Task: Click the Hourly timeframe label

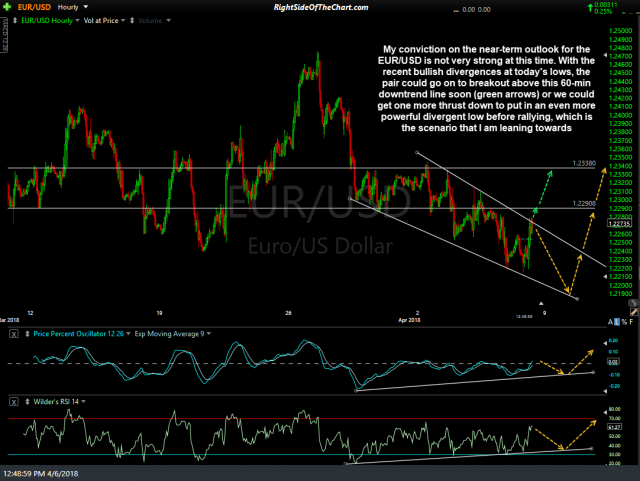Action: click(x=68, y=7)
